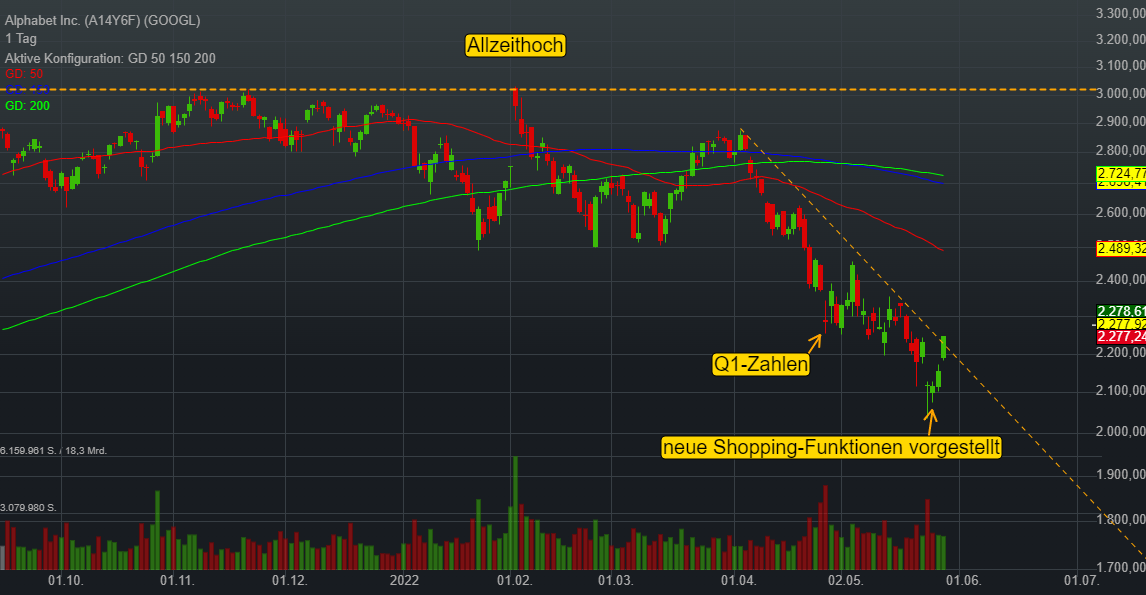The height and width of the screenshot is (595, 1146).
Task: Click the '01.03.' date on the time axis
Action: pyautogui.click(x=615, y=580)
